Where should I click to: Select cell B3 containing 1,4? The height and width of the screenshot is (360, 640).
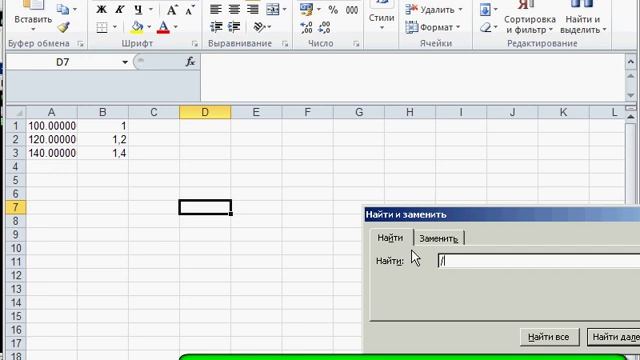pyautogui.click(x=103, y=153)
